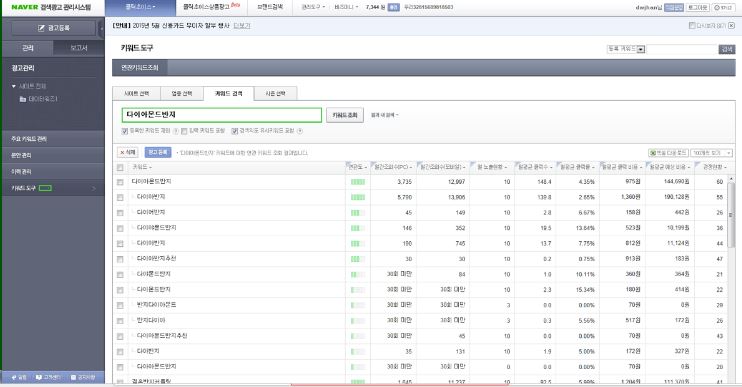The image size is (742, 387).
Task: Click the relevance bar for 다이아반지추천 row
Action: tap(358, 259)
